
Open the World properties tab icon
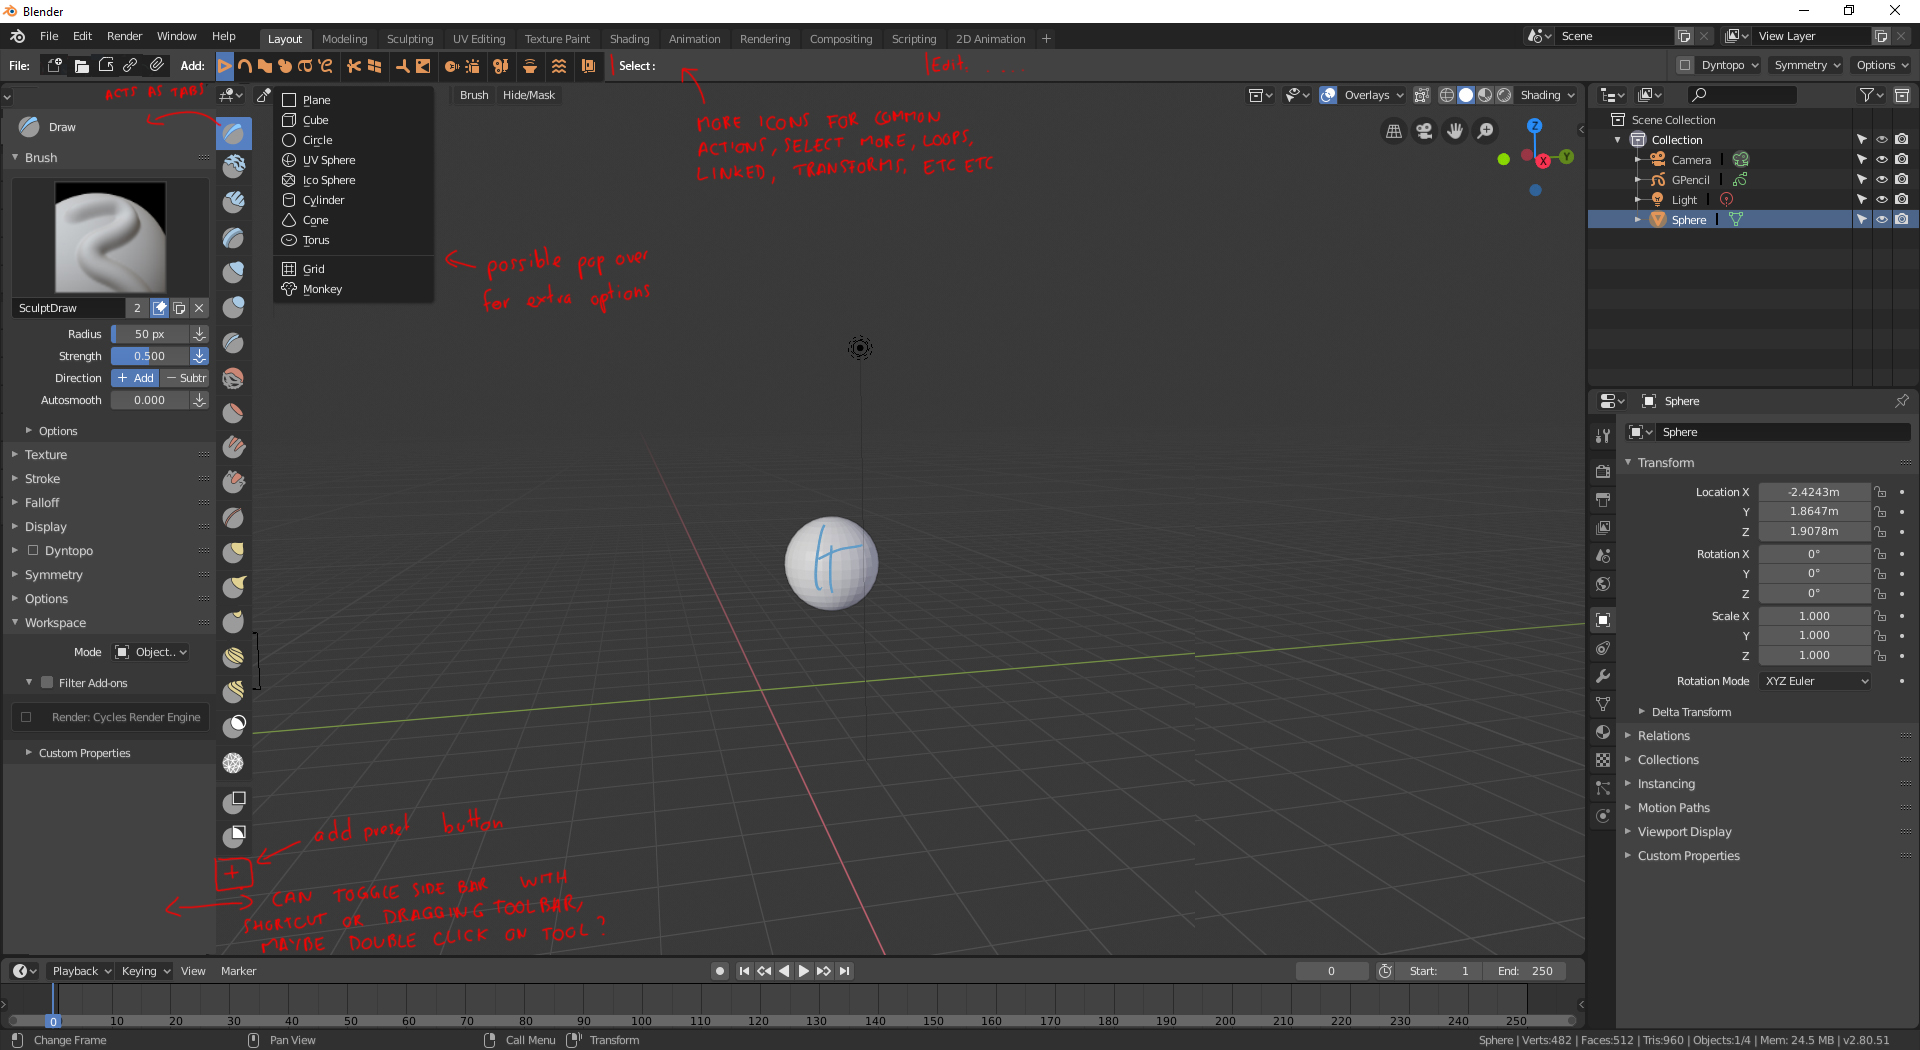(x=1603, y=584)
